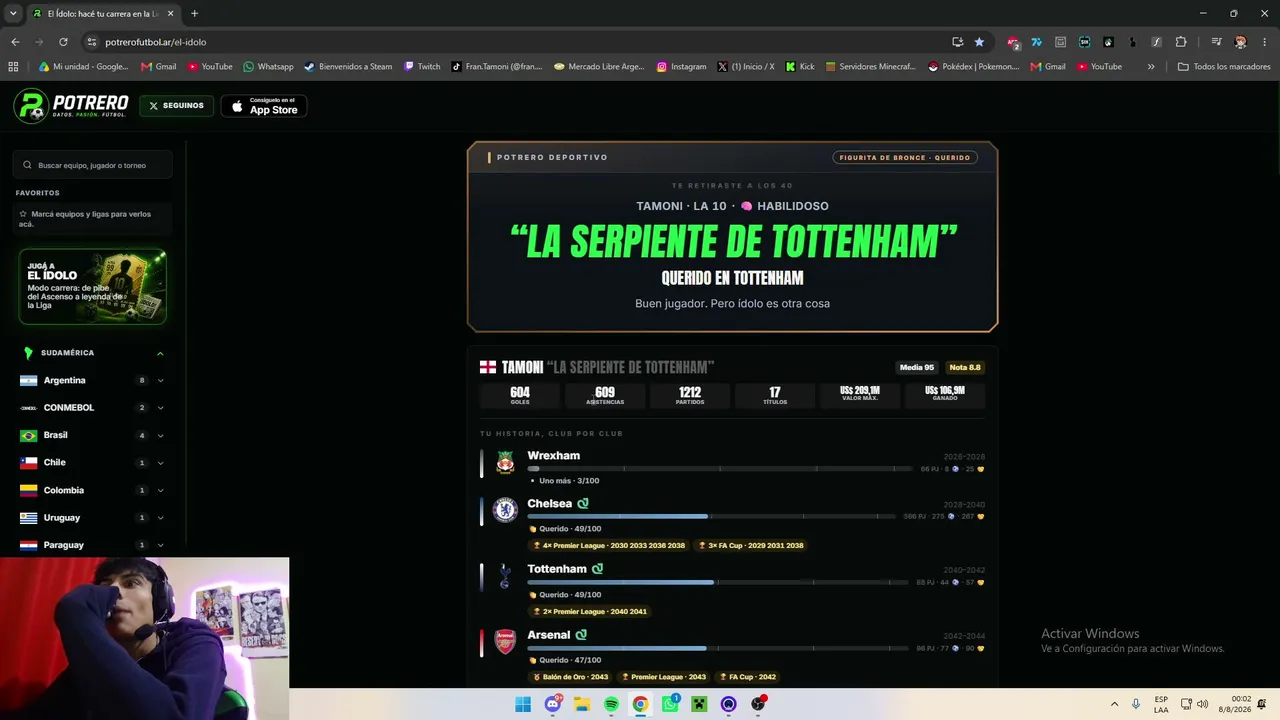Screen dimensions: 1280x720
Task: Open the Instagram bookmark
Action: [681, 67]
